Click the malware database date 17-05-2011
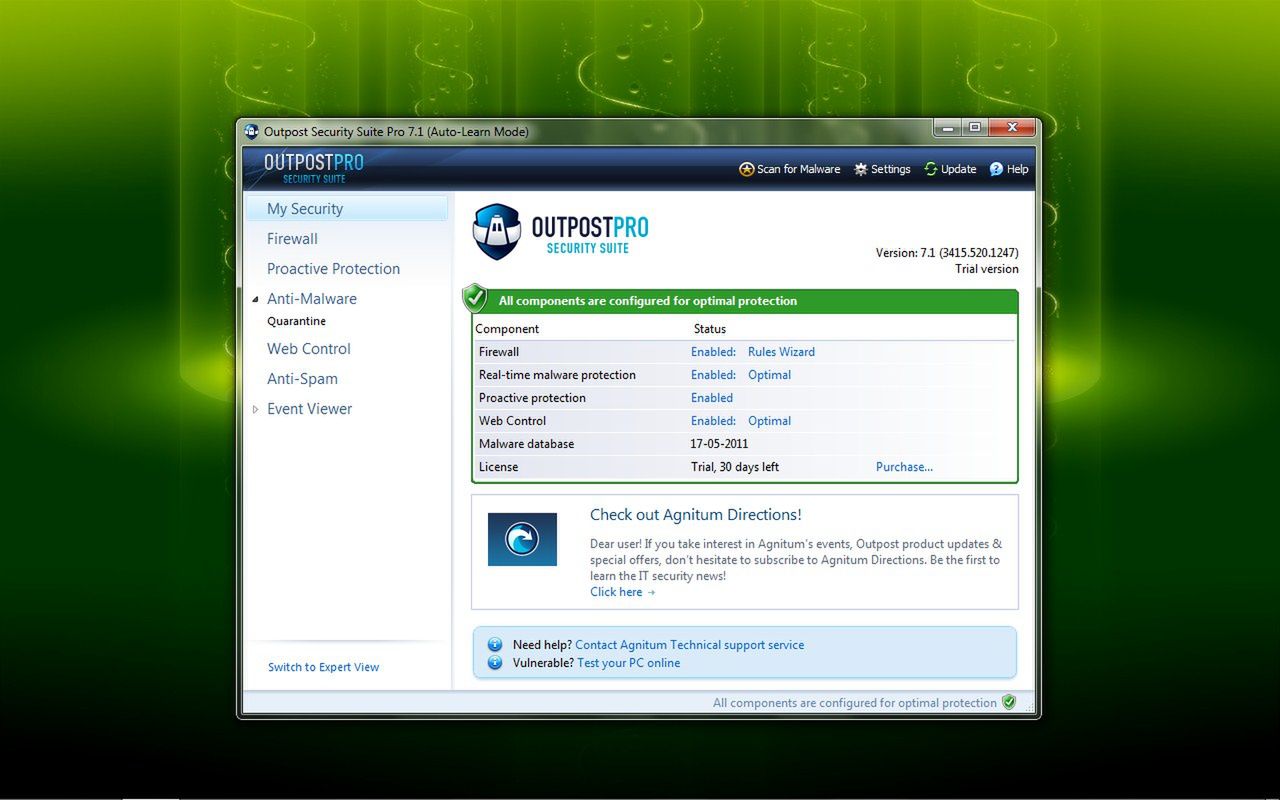 pyautogui.click(x=719, y=444)
